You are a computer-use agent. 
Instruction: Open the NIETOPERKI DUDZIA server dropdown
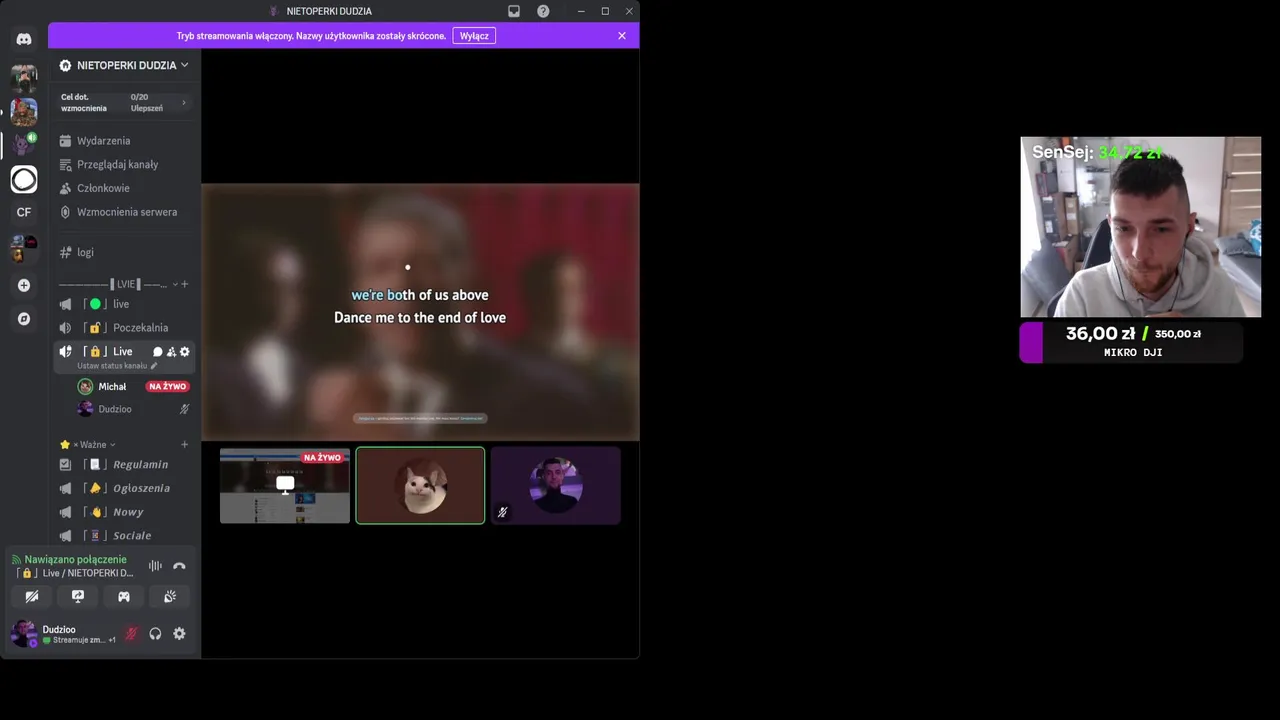click(x=124, y=65)
